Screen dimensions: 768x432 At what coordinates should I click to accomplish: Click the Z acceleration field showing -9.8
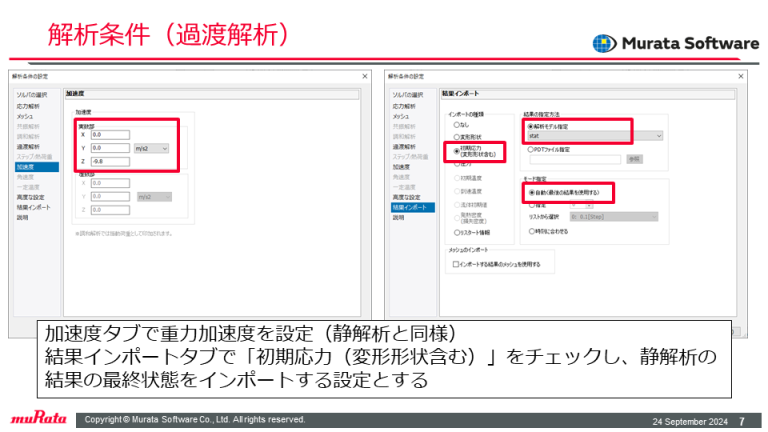[110, 160]
